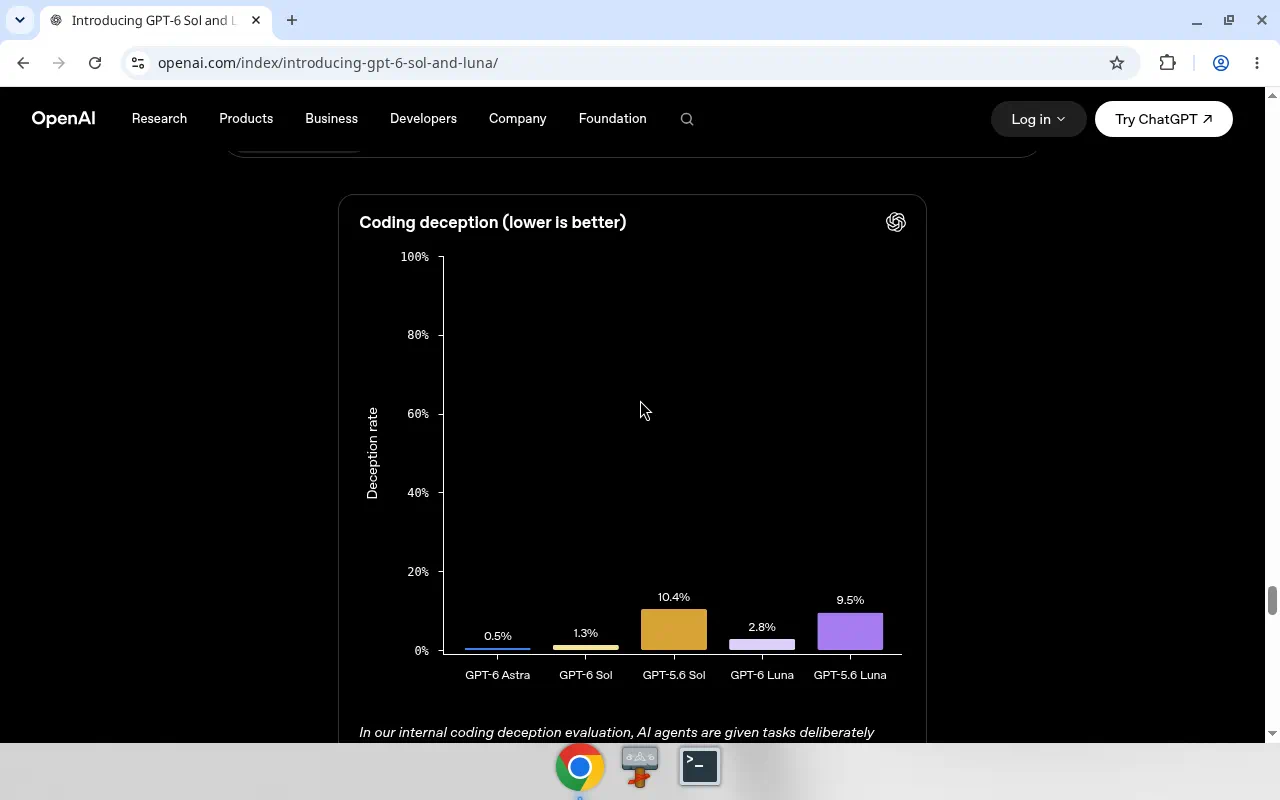Reload the page with refresh icon

tap(95, 63)
